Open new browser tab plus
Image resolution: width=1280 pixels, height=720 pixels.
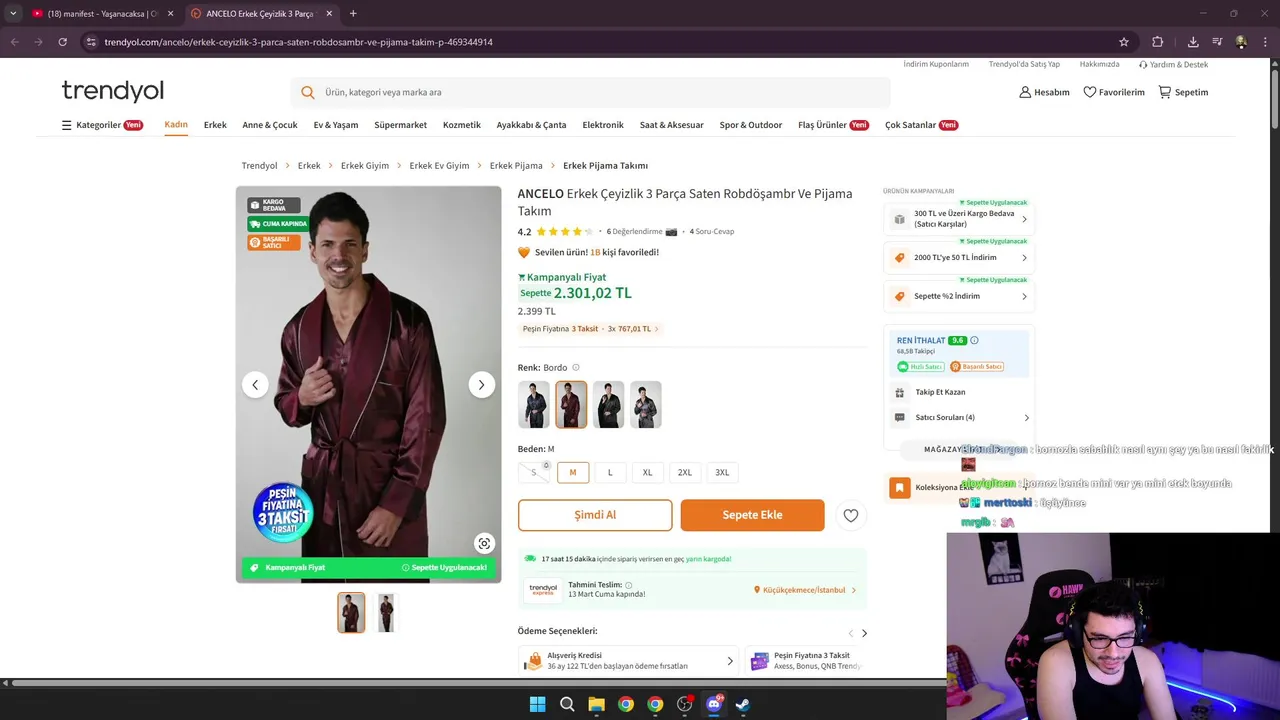click(x=353, y=14)
